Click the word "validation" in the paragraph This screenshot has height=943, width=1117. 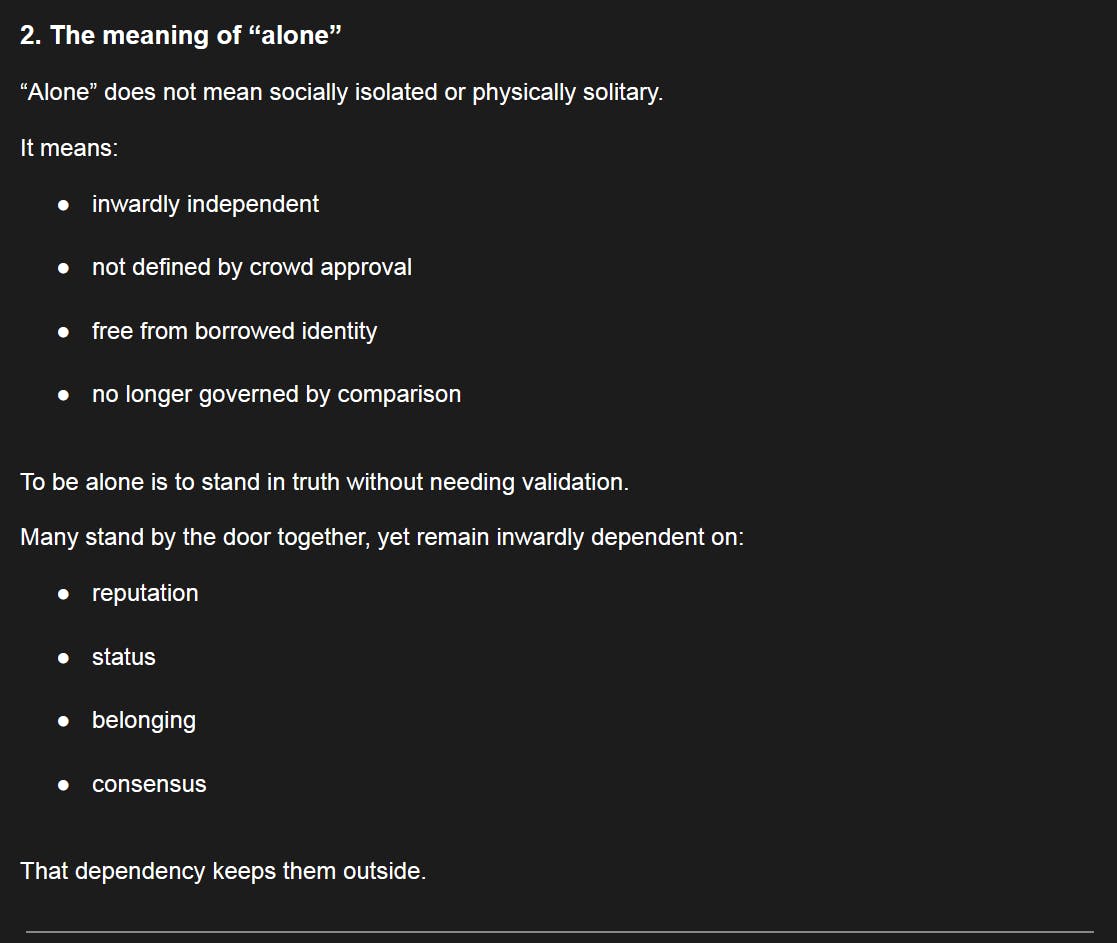tap(578, 482)
